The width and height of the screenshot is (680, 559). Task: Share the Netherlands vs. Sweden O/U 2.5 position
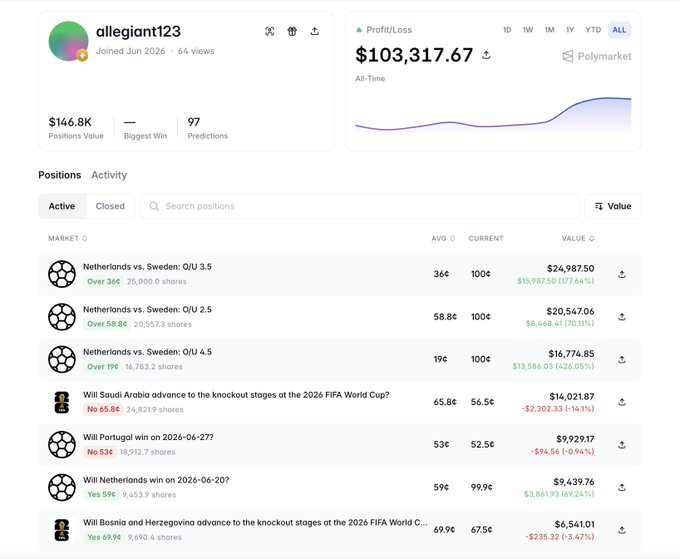click(622, 317)
